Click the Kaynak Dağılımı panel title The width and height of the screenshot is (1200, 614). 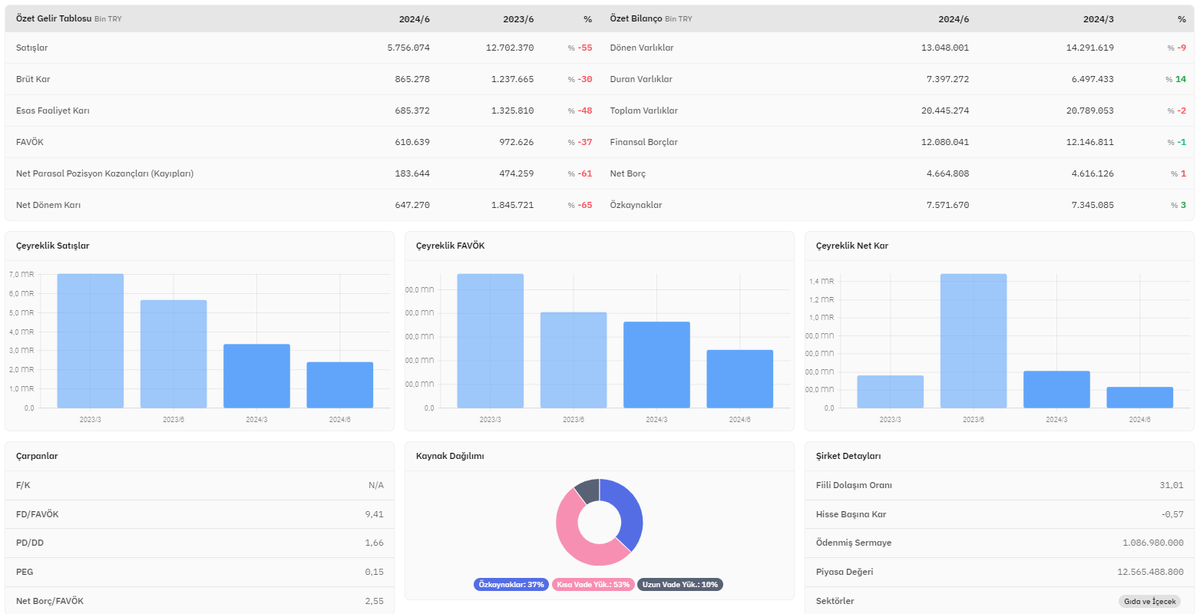click(450, 456)
